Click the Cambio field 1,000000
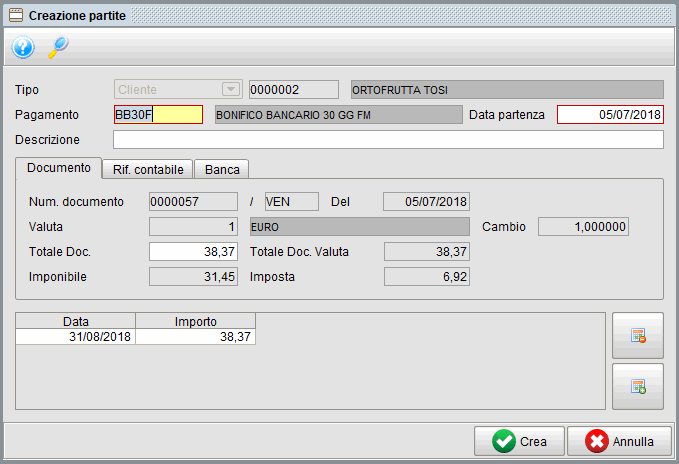Image resolution: width=679 pixels, height=464 pixels. (x=583, y=226)
